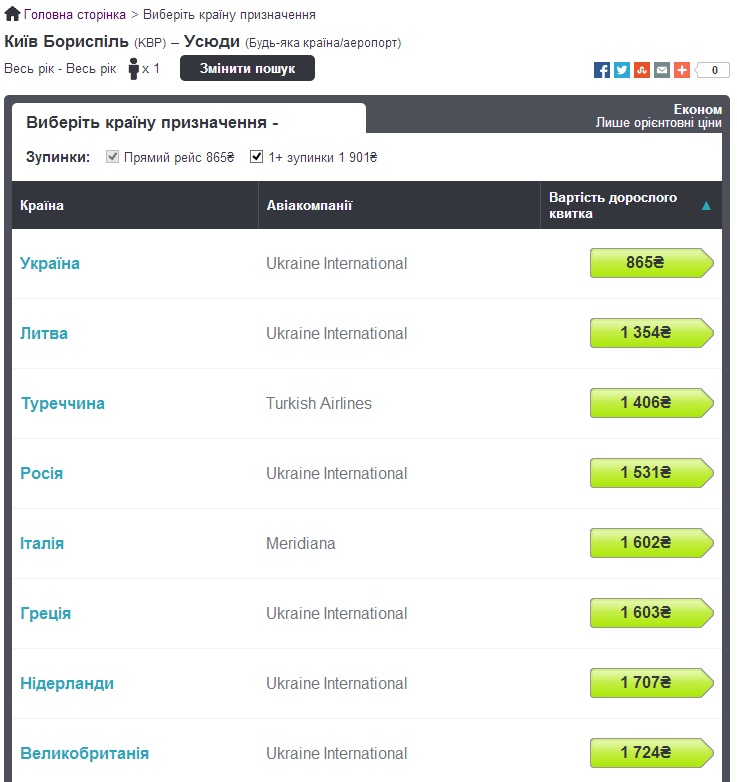This screenshot has width=737, height=782.
Task: Click the passenger person icon
Action: tap(134, 69)
